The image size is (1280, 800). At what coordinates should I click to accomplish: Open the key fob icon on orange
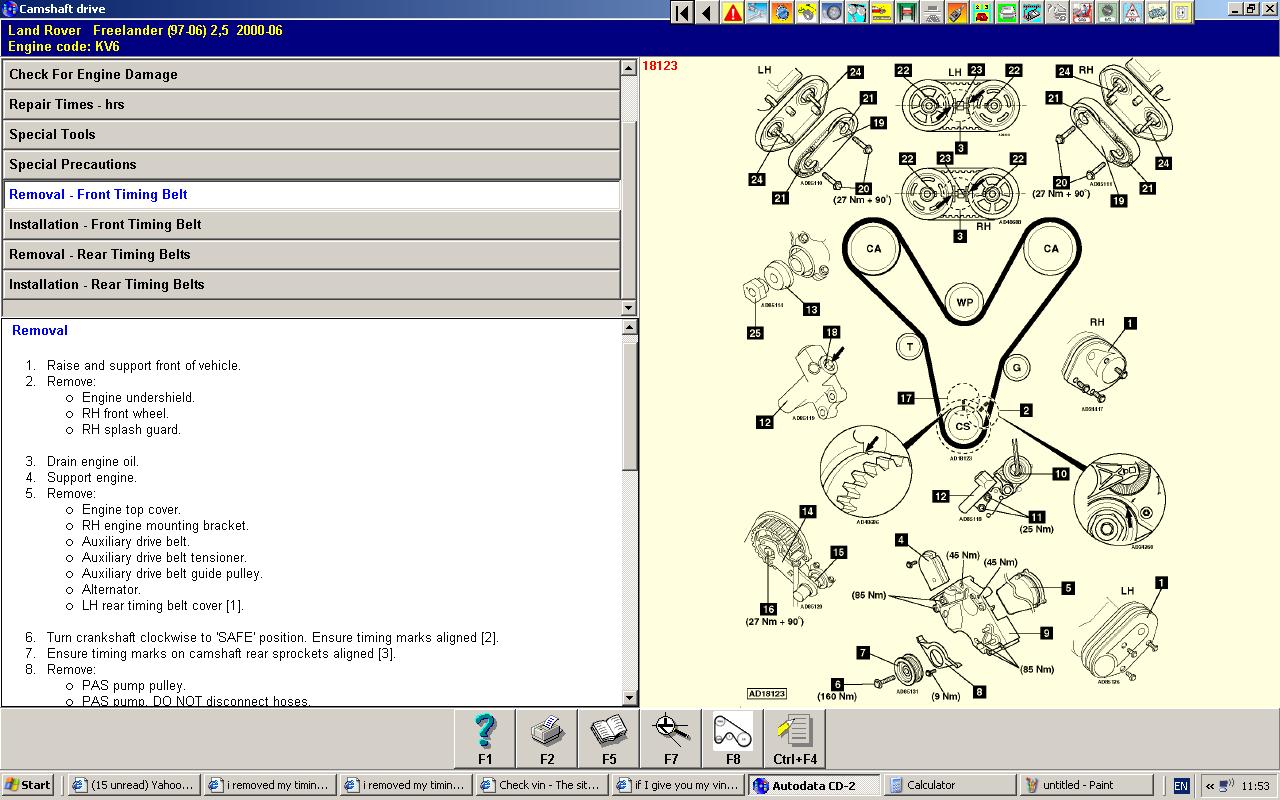[956, 13]
